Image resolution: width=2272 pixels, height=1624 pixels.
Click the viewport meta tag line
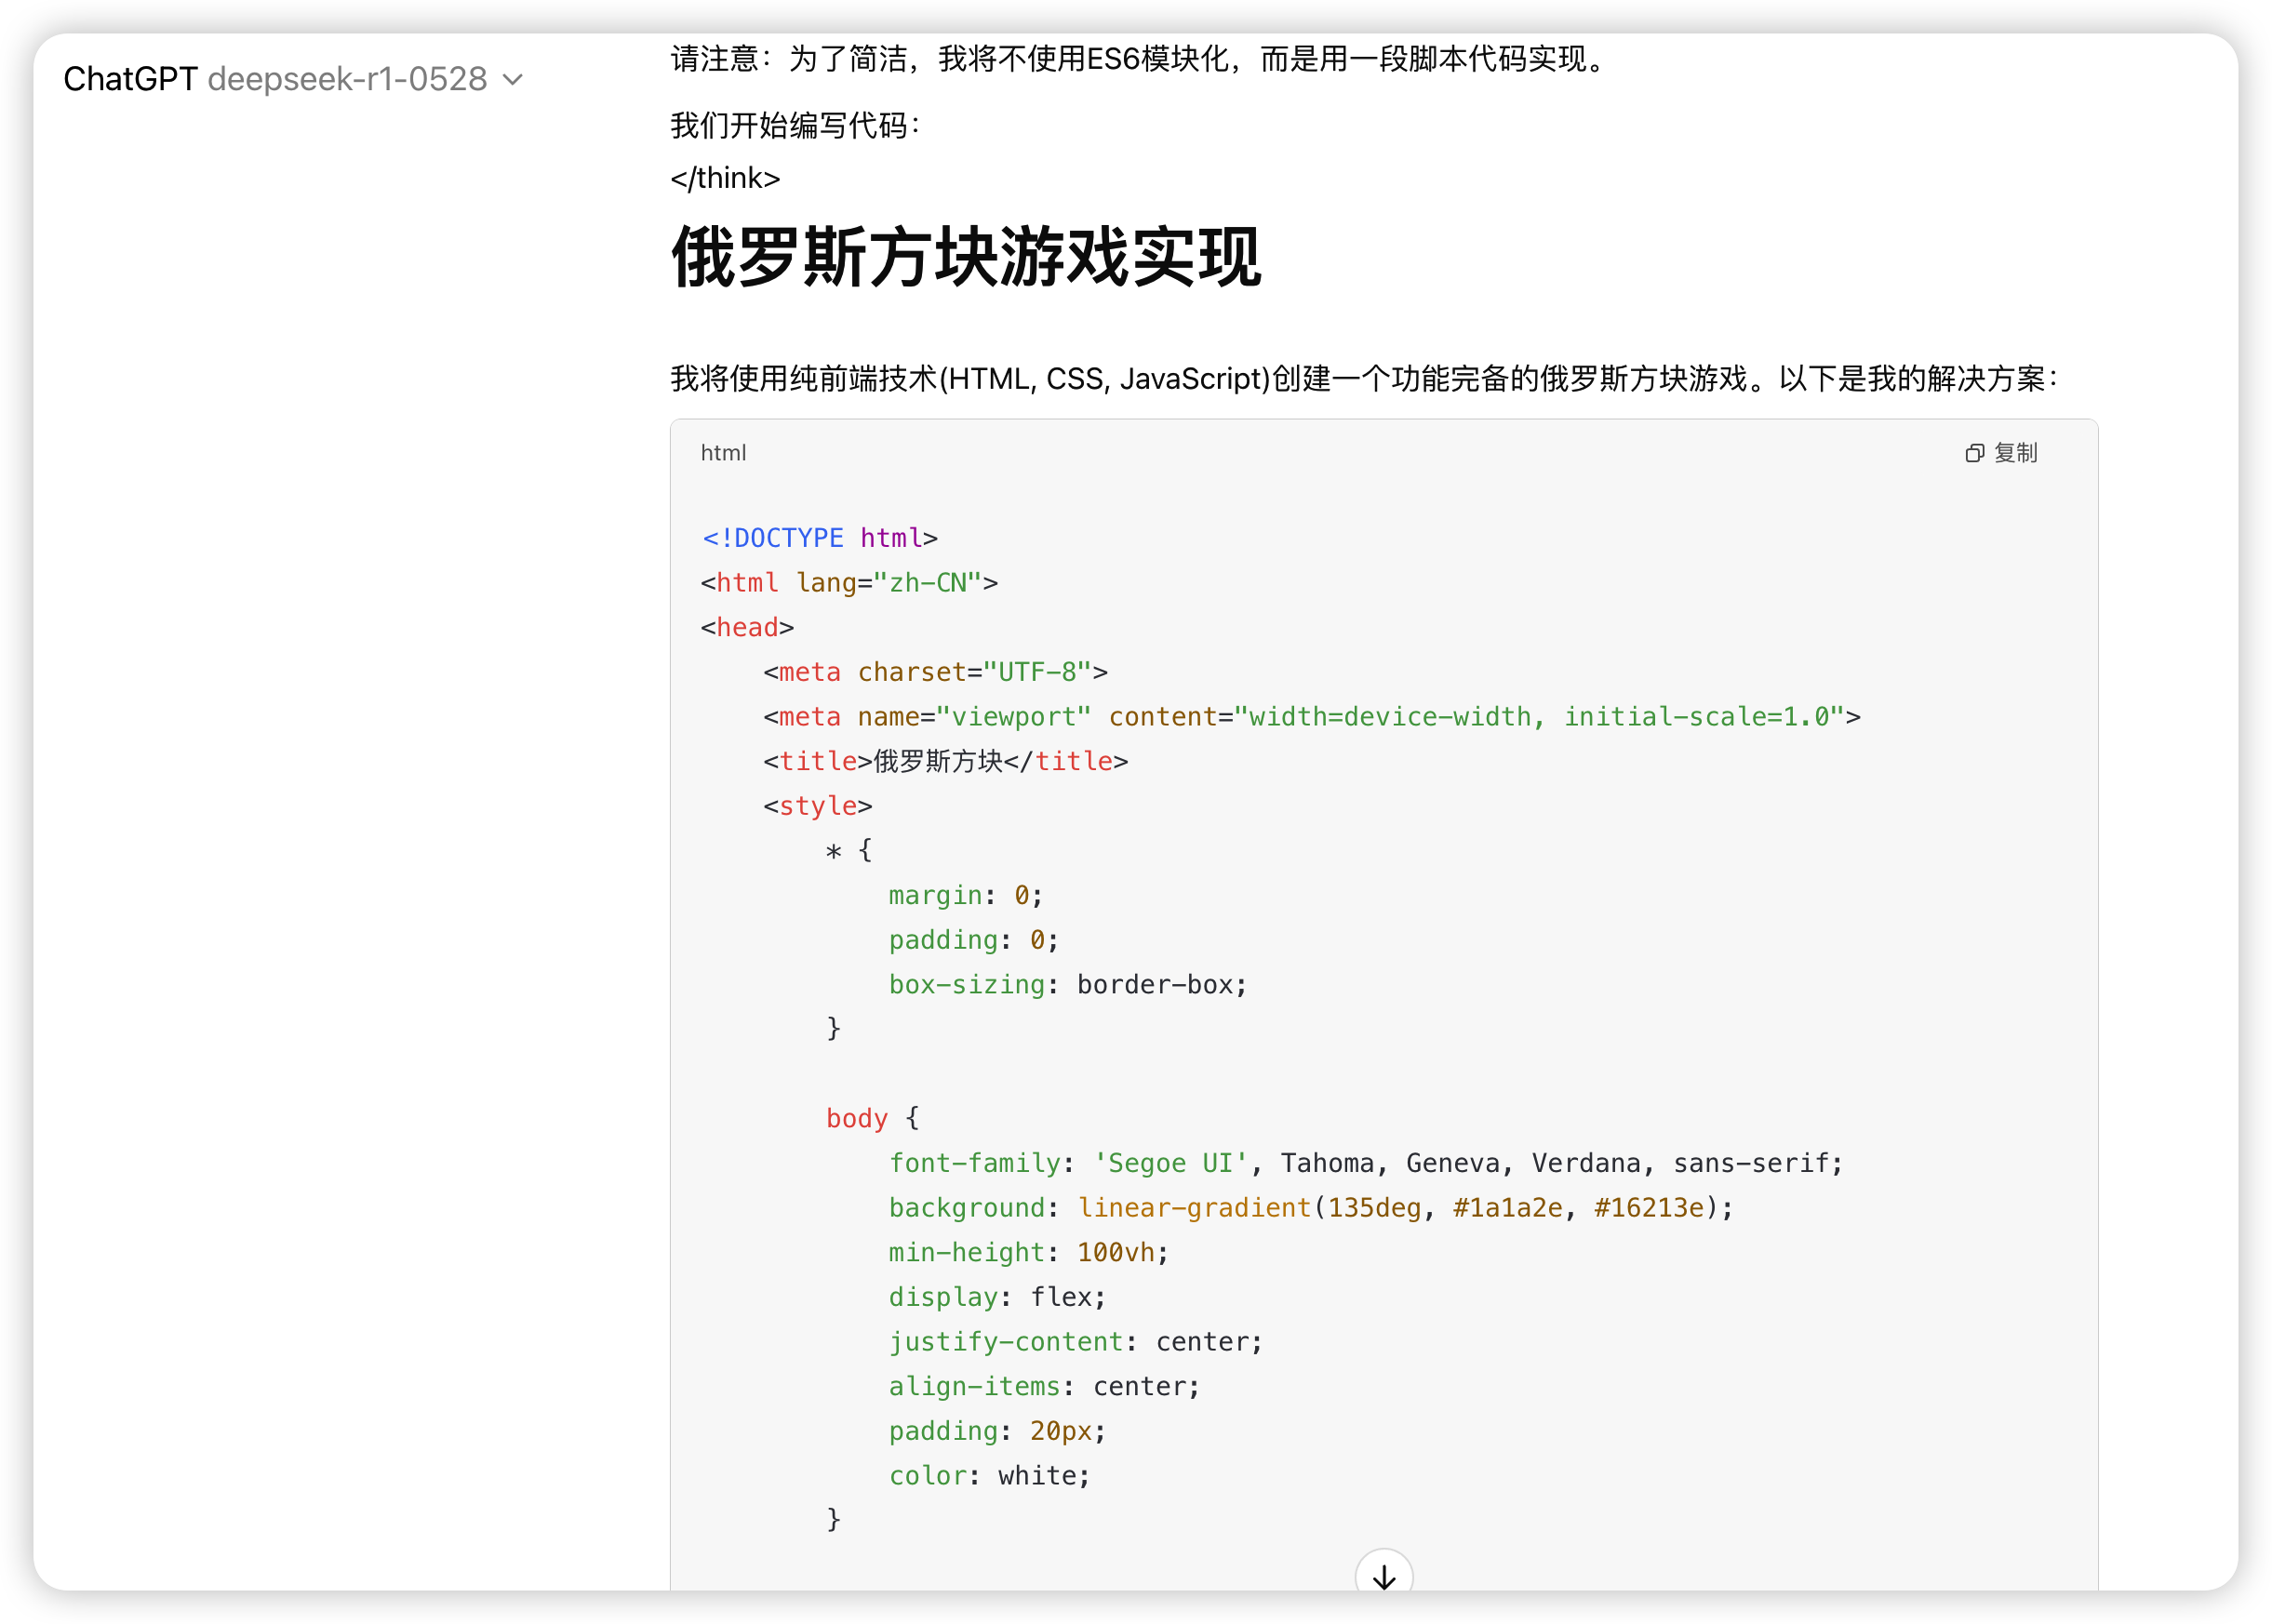coord(1311,717)
